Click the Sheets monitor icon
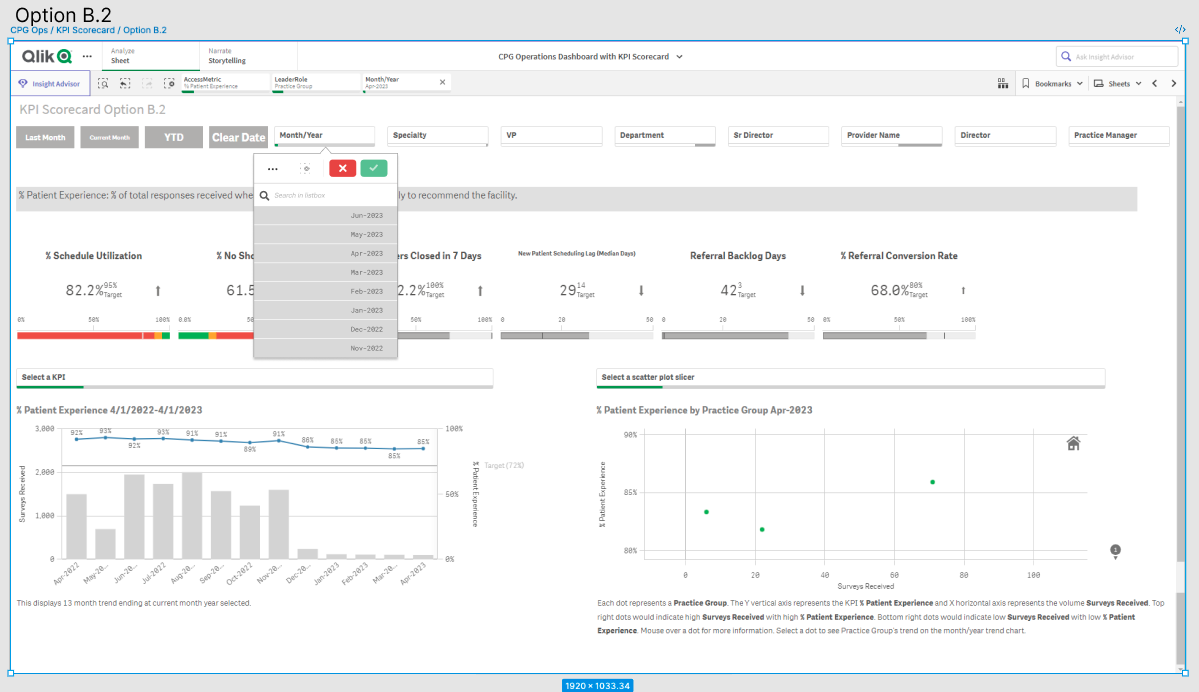Viewport: 1199px width, 692px height. (1099, 83)
